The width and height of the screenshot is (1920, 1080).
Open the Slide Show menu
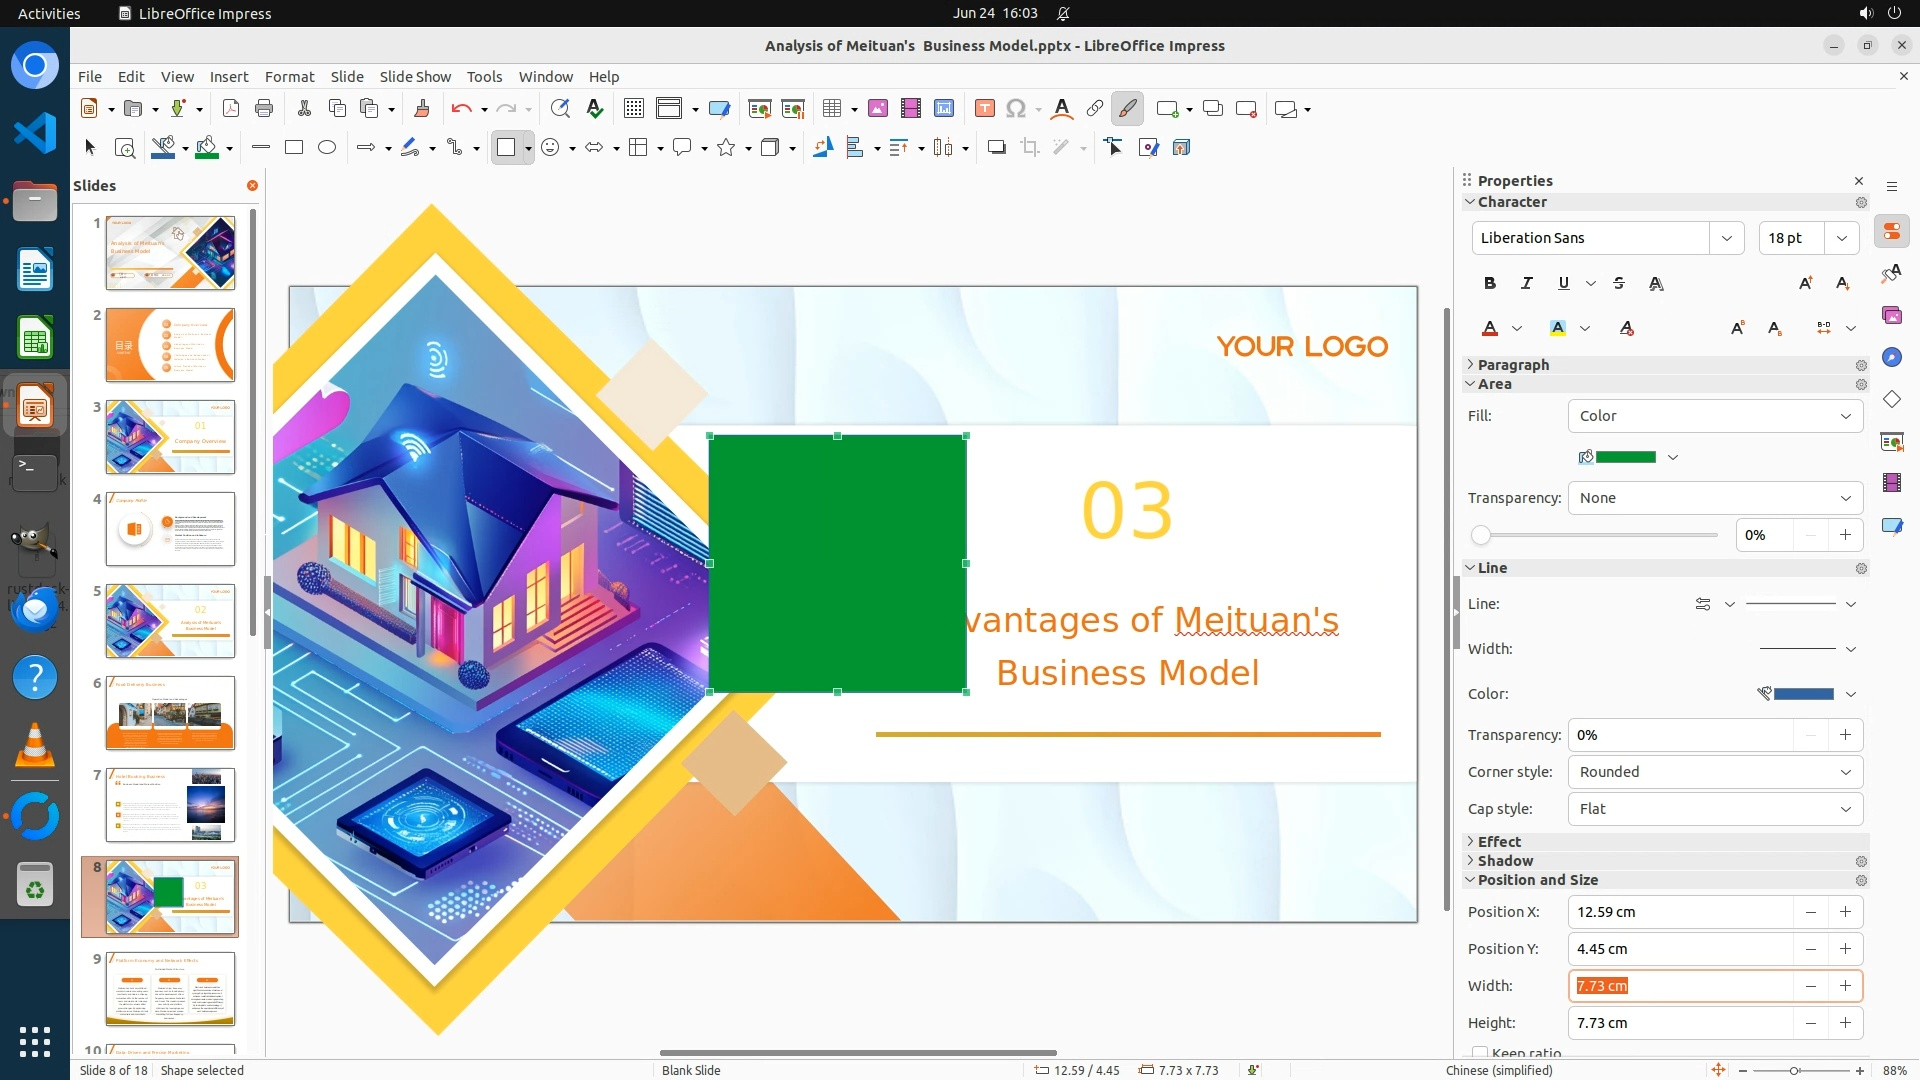click(x=415, y=76)
